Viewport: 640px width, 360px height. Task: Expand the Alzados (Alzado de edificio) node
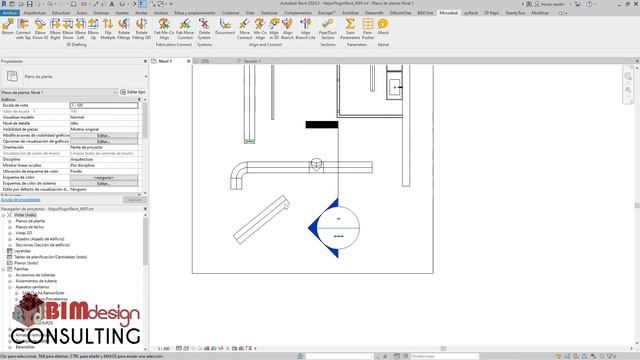point(10,239)
